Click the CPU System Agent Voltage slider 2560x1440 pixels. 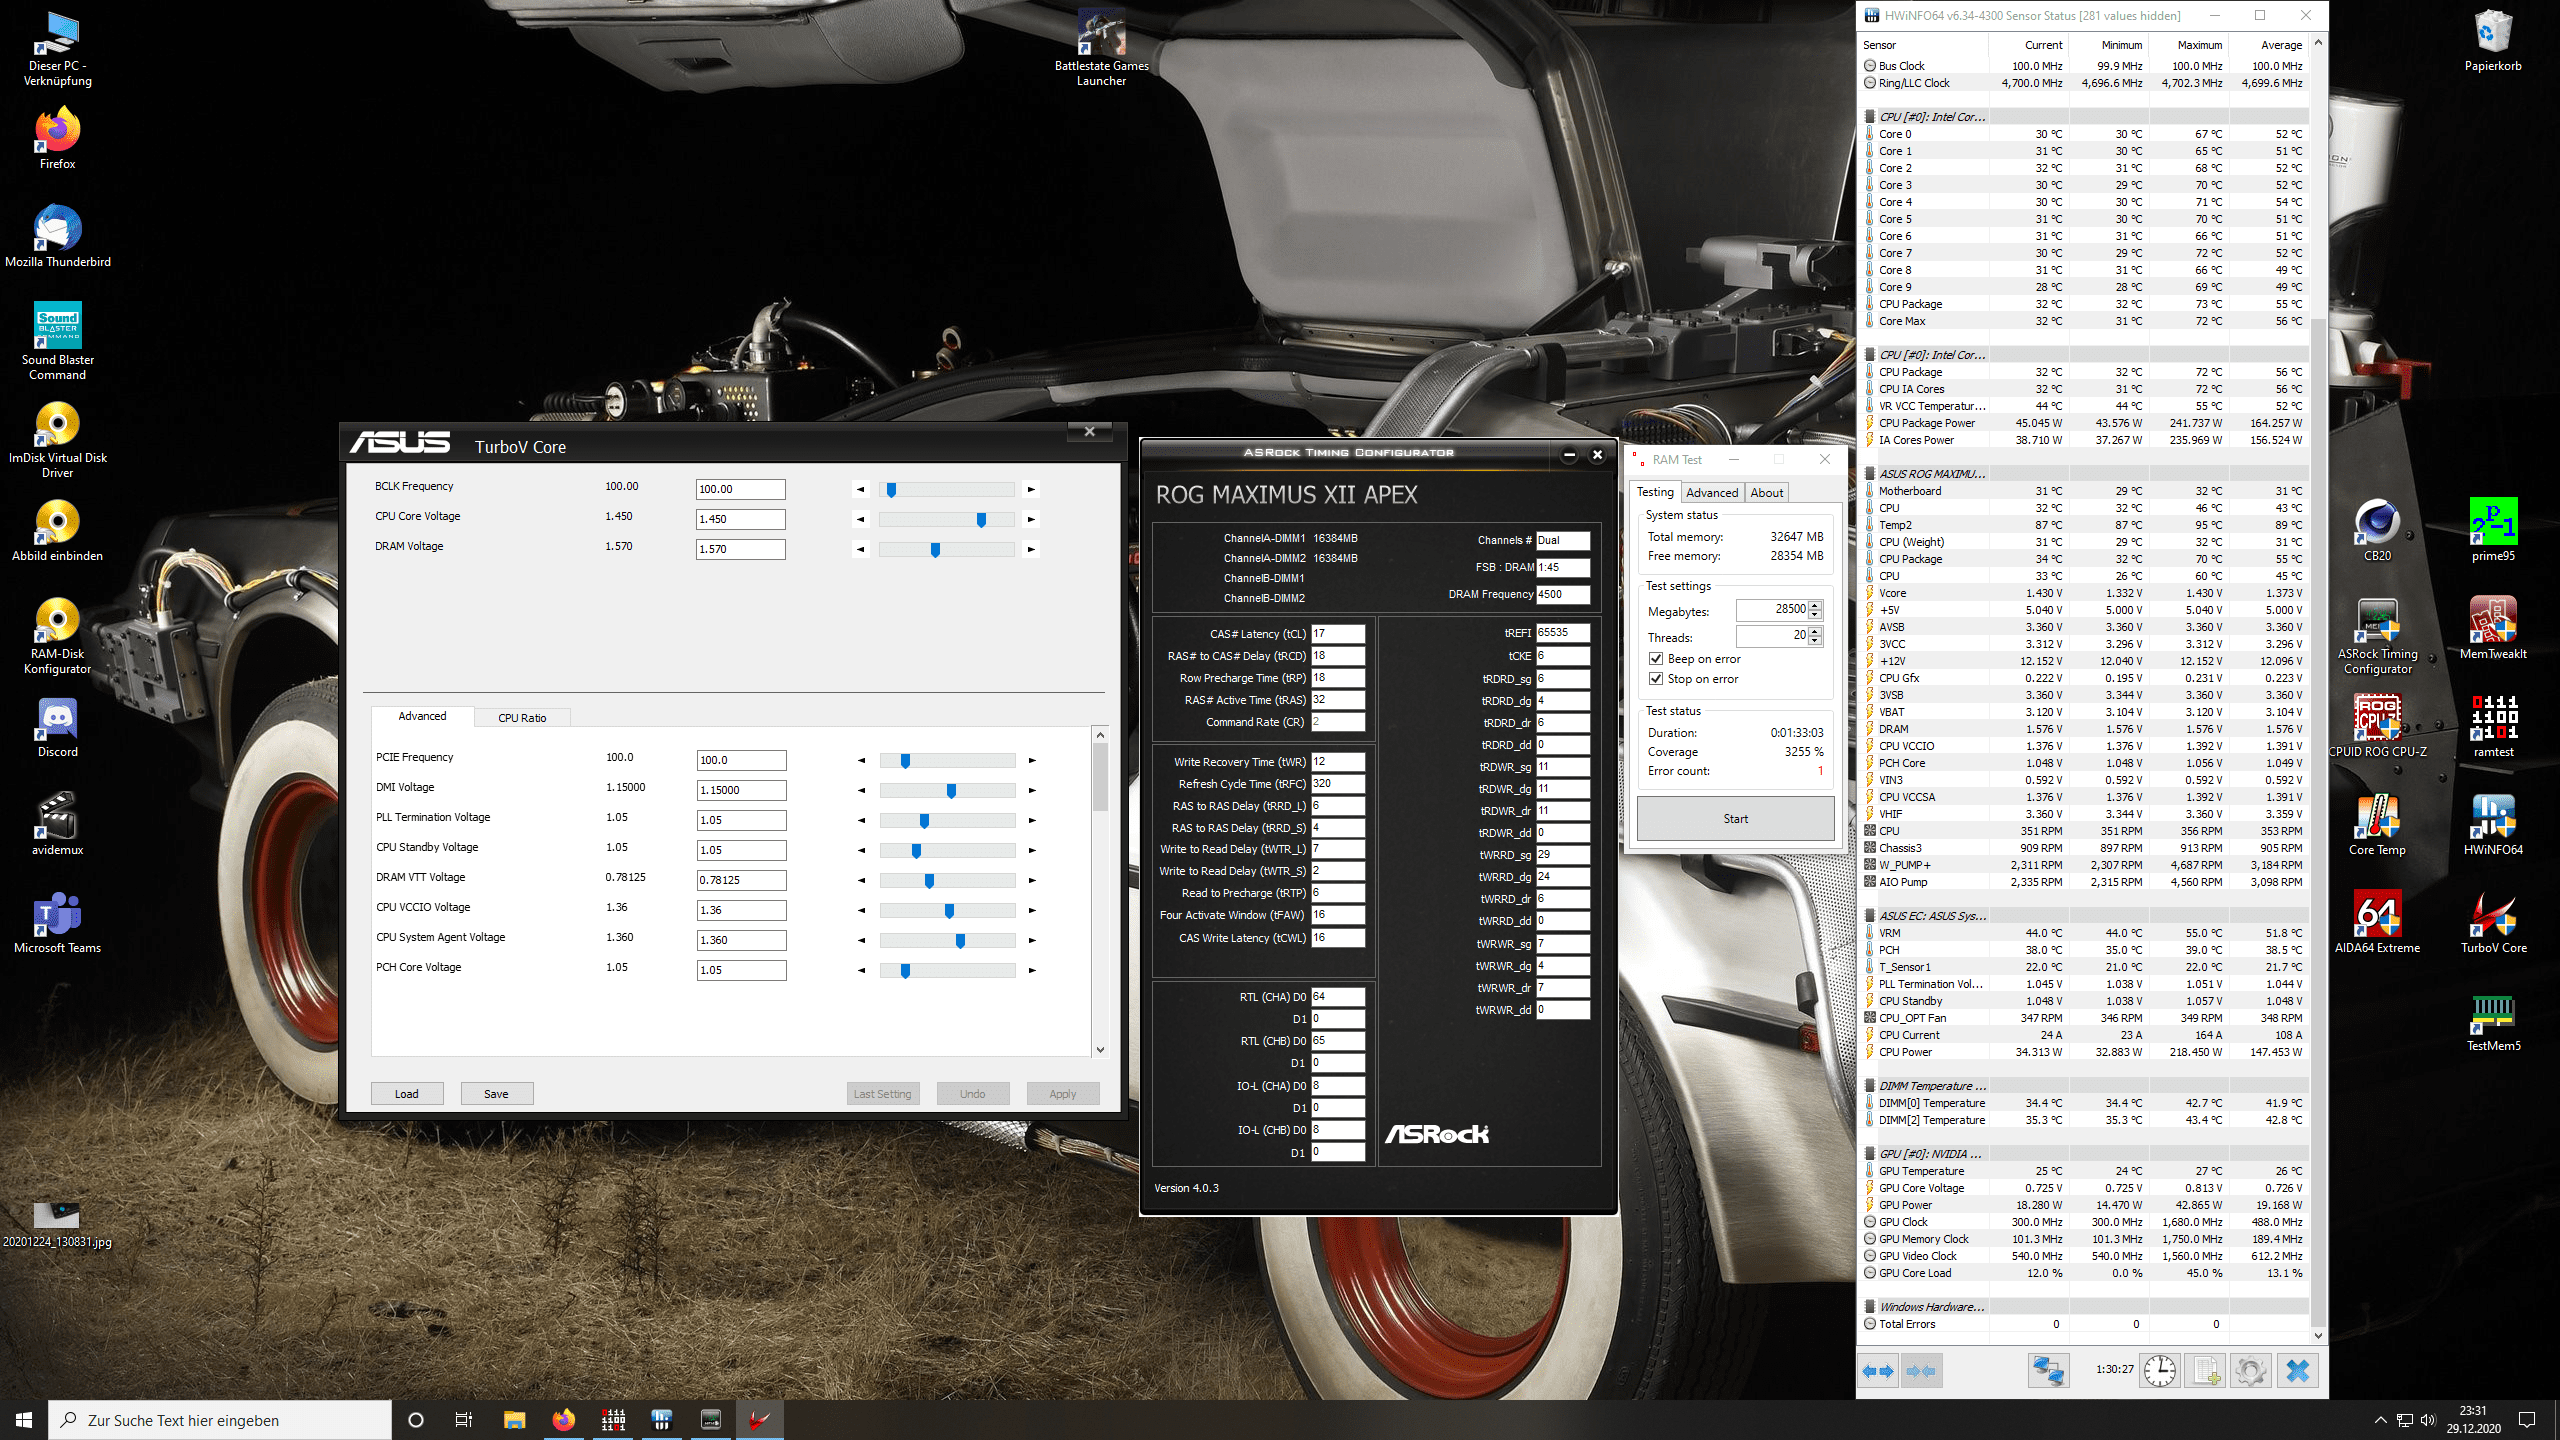[x=947, y=940]
